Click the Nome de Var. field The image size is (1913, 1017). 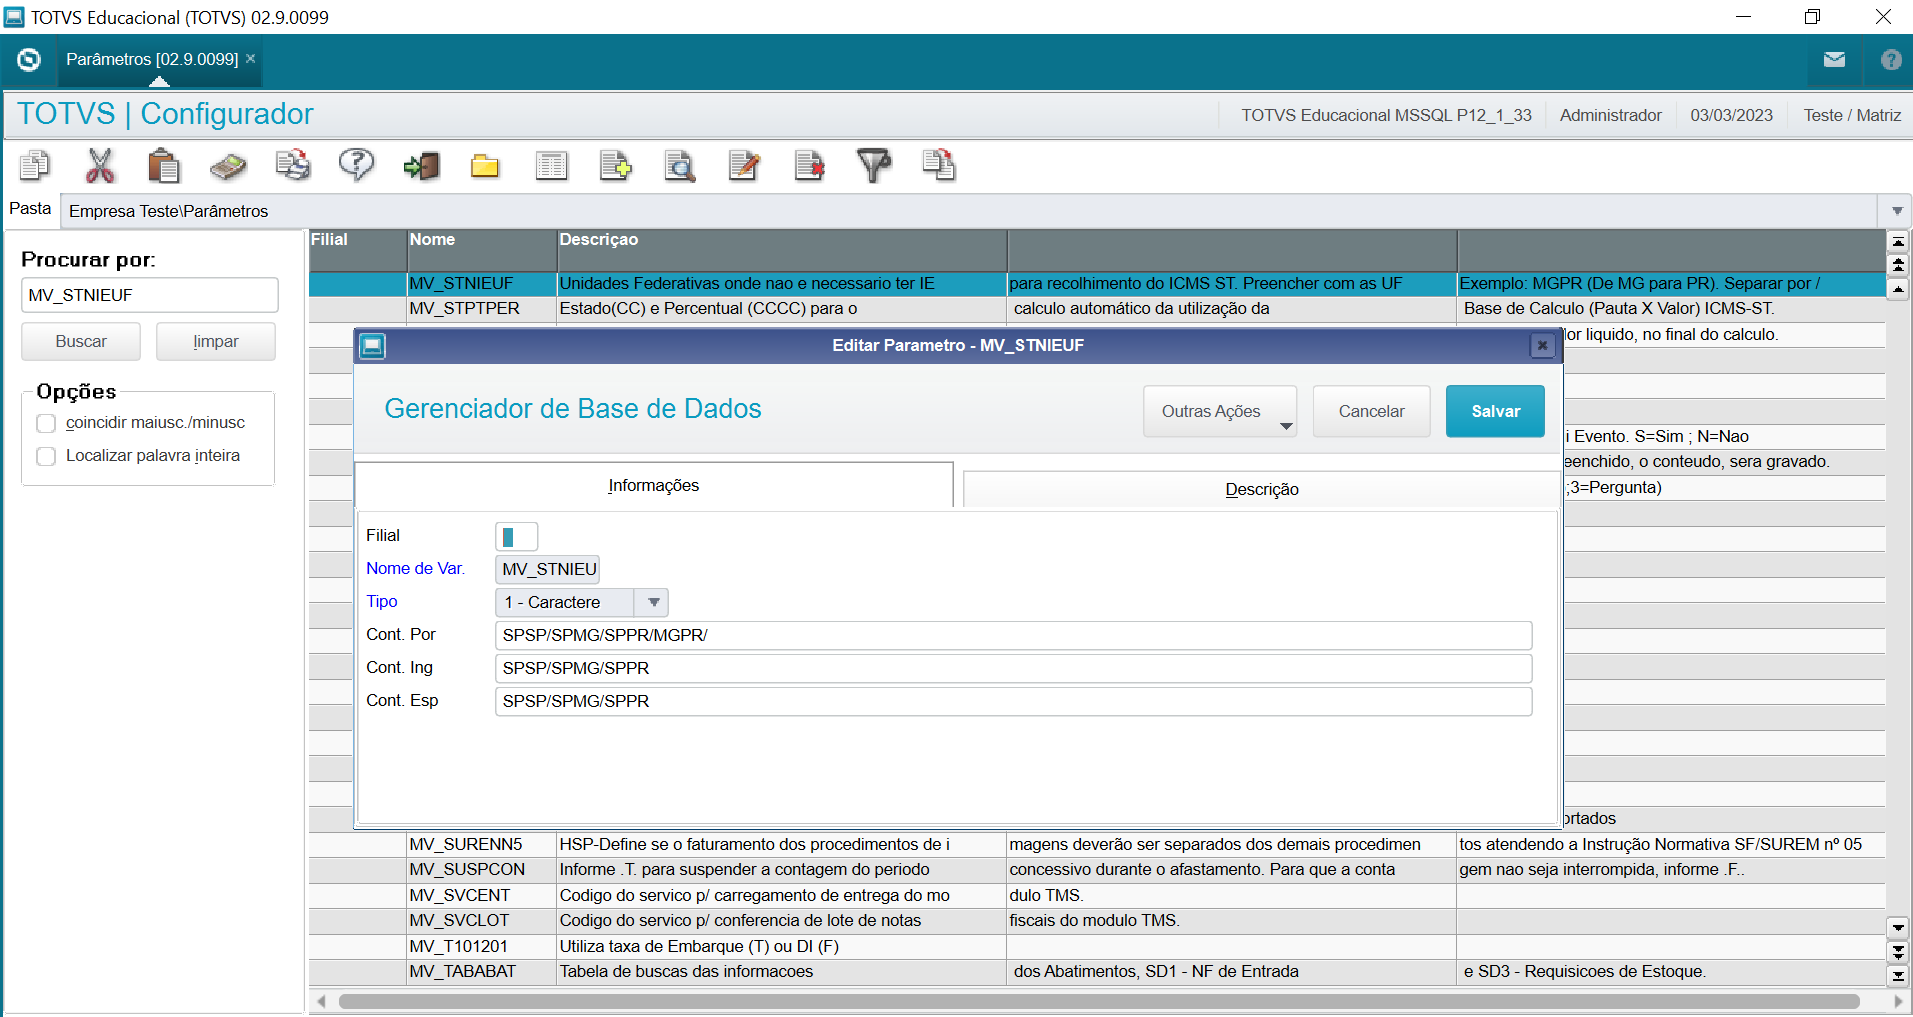(547, 569)
